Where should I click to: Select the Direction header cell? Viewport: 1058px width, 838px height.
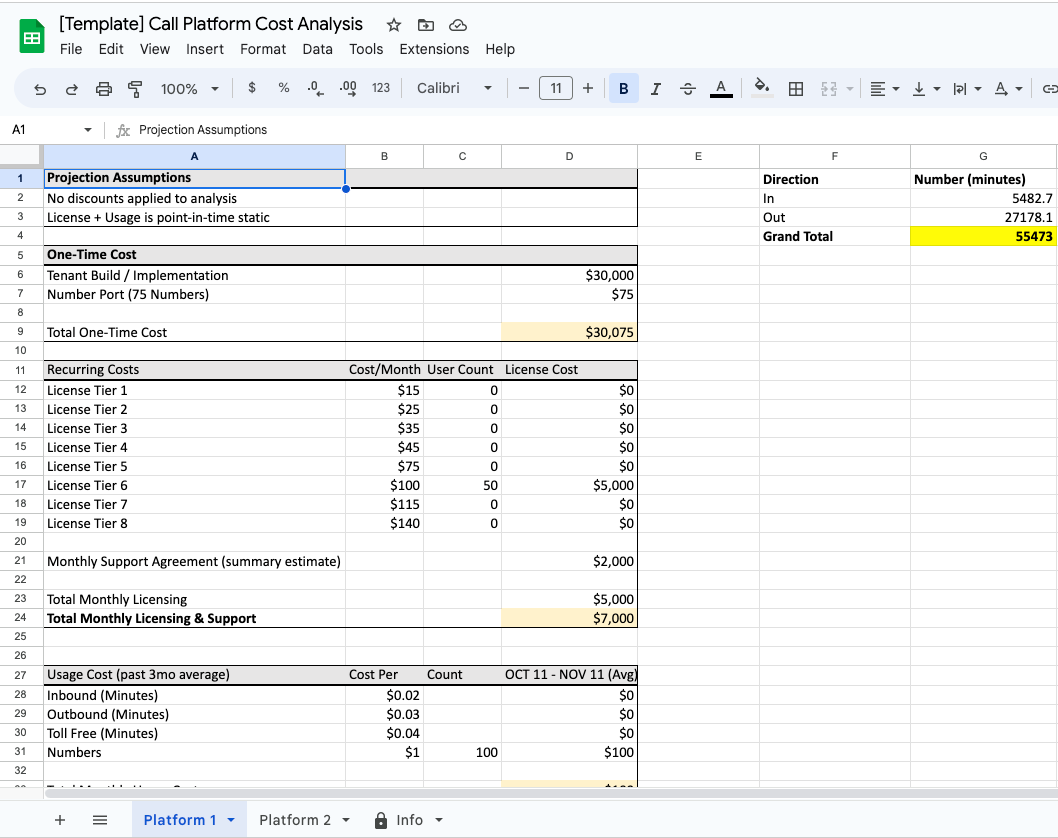coord(835,179)
